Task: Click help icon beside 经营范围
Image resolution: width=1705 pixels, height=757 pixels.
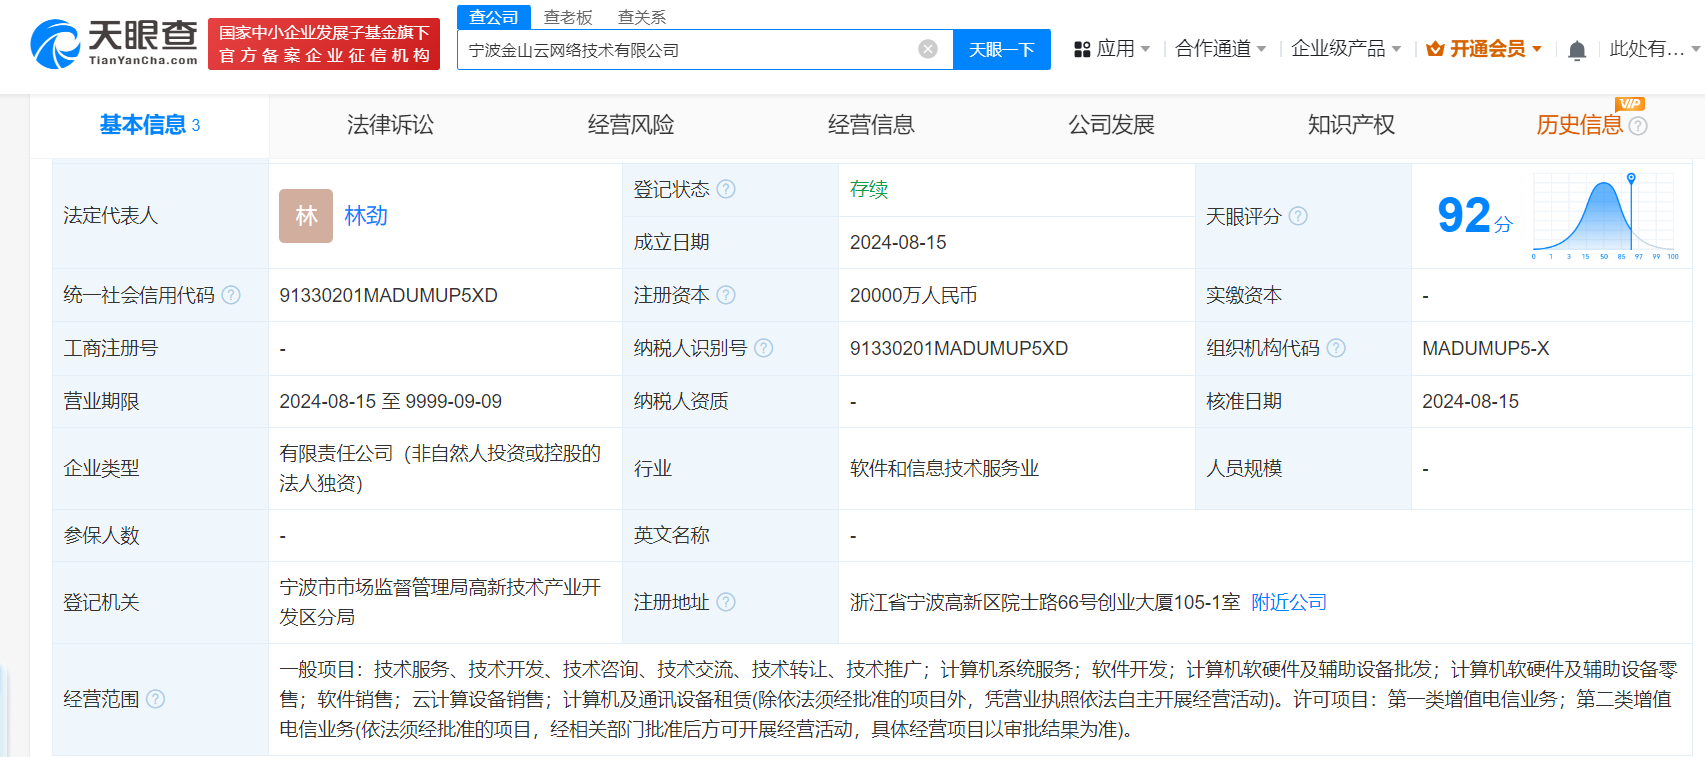Action: (x=155, y=699)
